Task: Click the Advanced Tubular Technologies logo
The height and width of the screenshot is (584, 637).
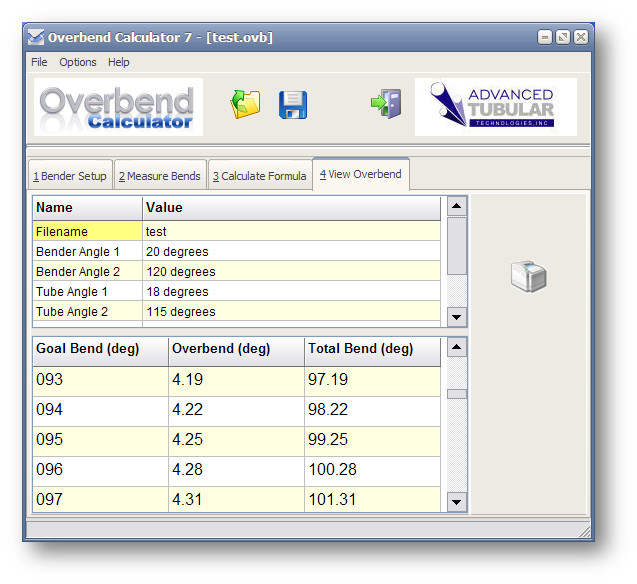Action: point(496,107)
